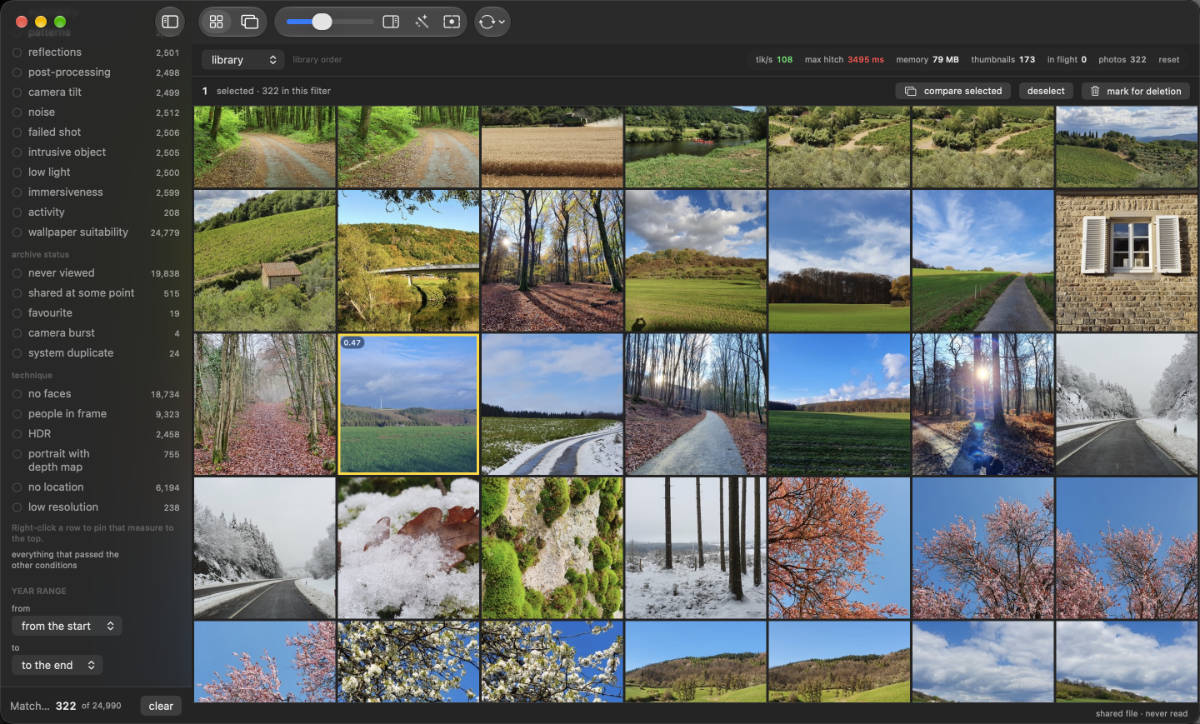The height and width of the screenshot is (724, 1200).
Task: Select portrait with depth map filter
Action: click(x=95, y=460)
